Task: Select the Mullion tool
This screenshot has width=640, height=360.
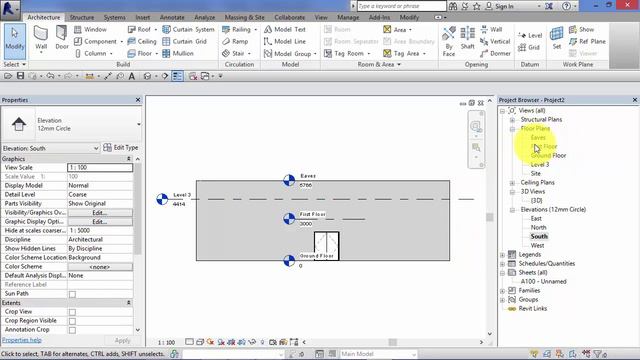Action: pyautogui.click(x=178, y=53)
